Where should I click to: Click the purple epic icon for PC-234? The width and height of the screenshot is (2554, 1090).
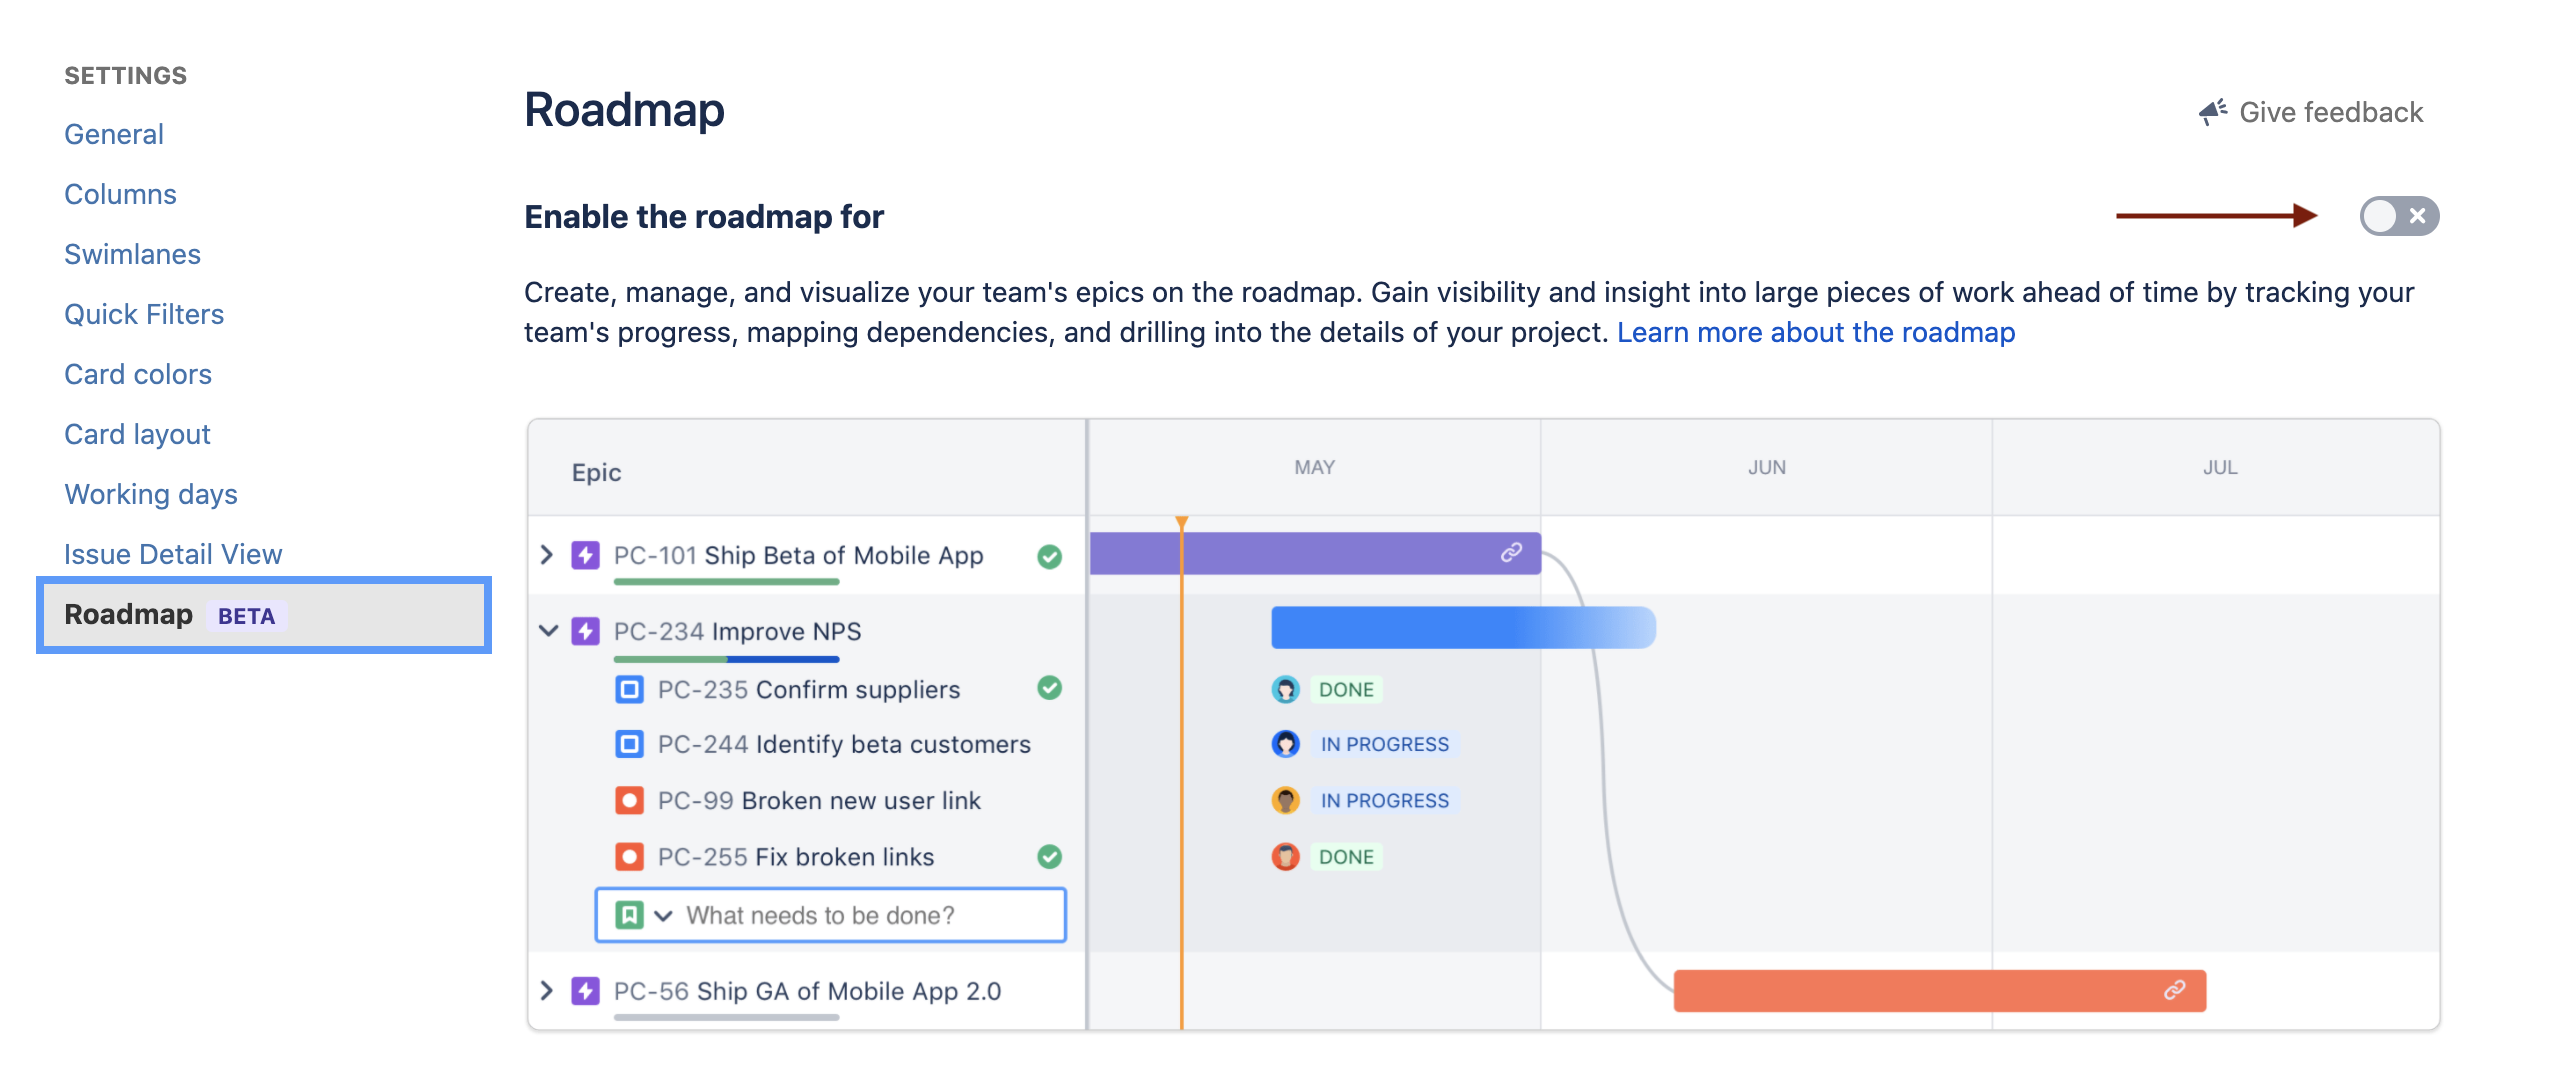point(585,631)
